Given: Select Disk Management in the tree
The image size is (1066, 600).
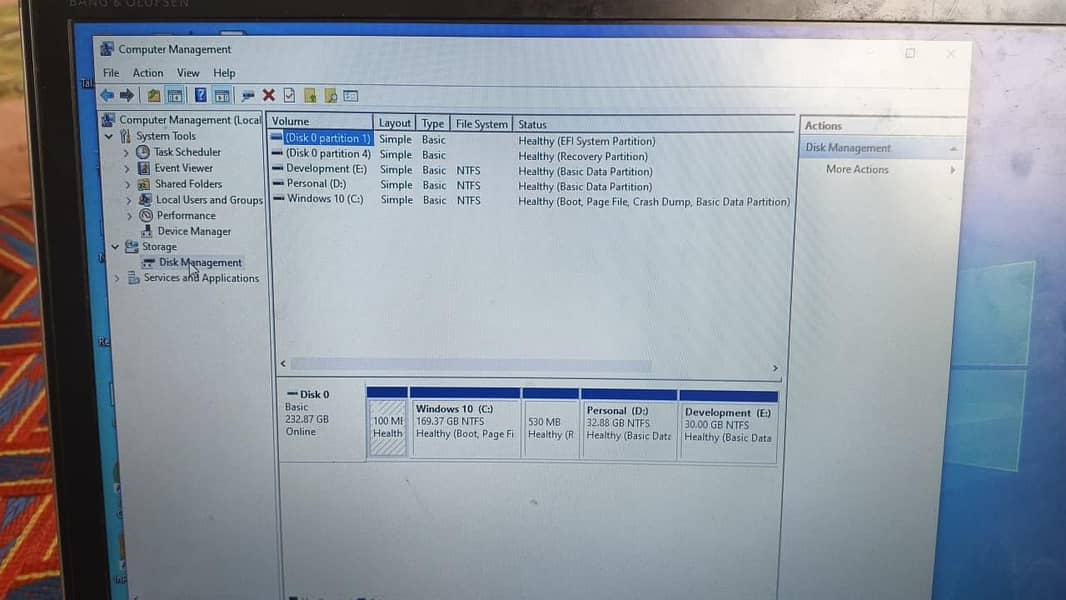Looking at the screenshot, I should [x=200, y=262].
